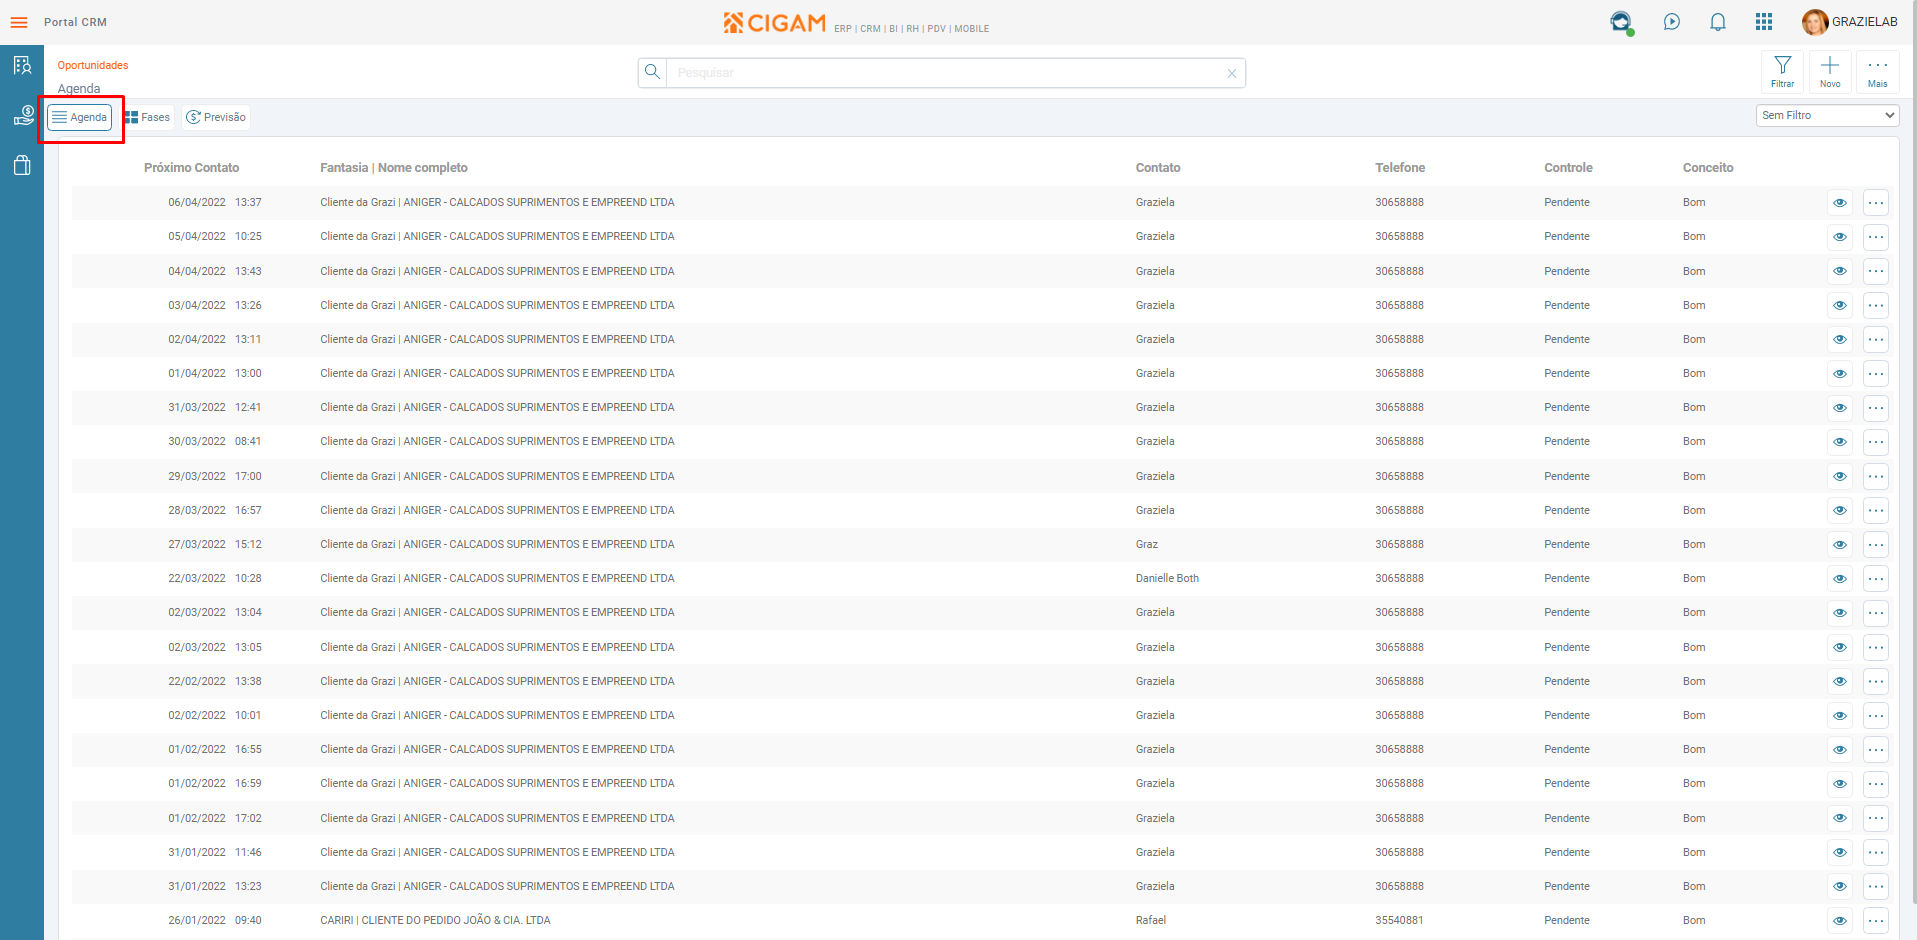Screen dimensions: 1917x940
Task: Open row options for 29/03/2022 17:00
Action: tap(1876, 476)
